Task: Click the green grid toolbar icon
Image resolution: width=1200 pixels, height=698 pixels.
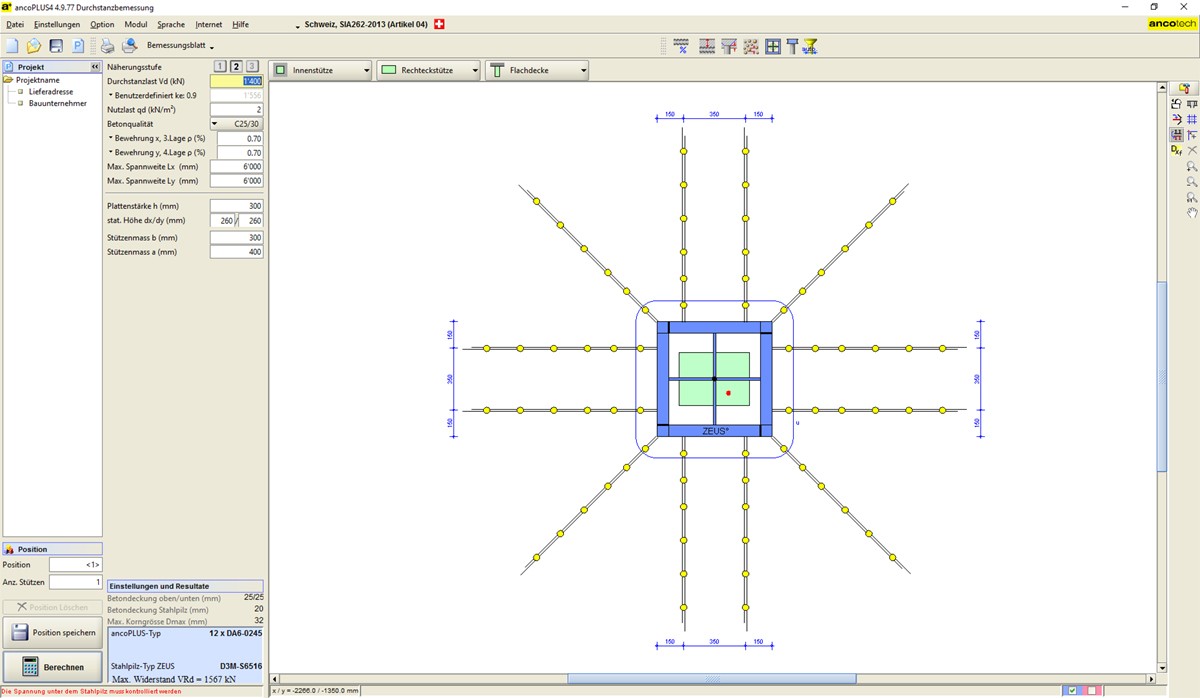Action: click(x=773, y=46)
